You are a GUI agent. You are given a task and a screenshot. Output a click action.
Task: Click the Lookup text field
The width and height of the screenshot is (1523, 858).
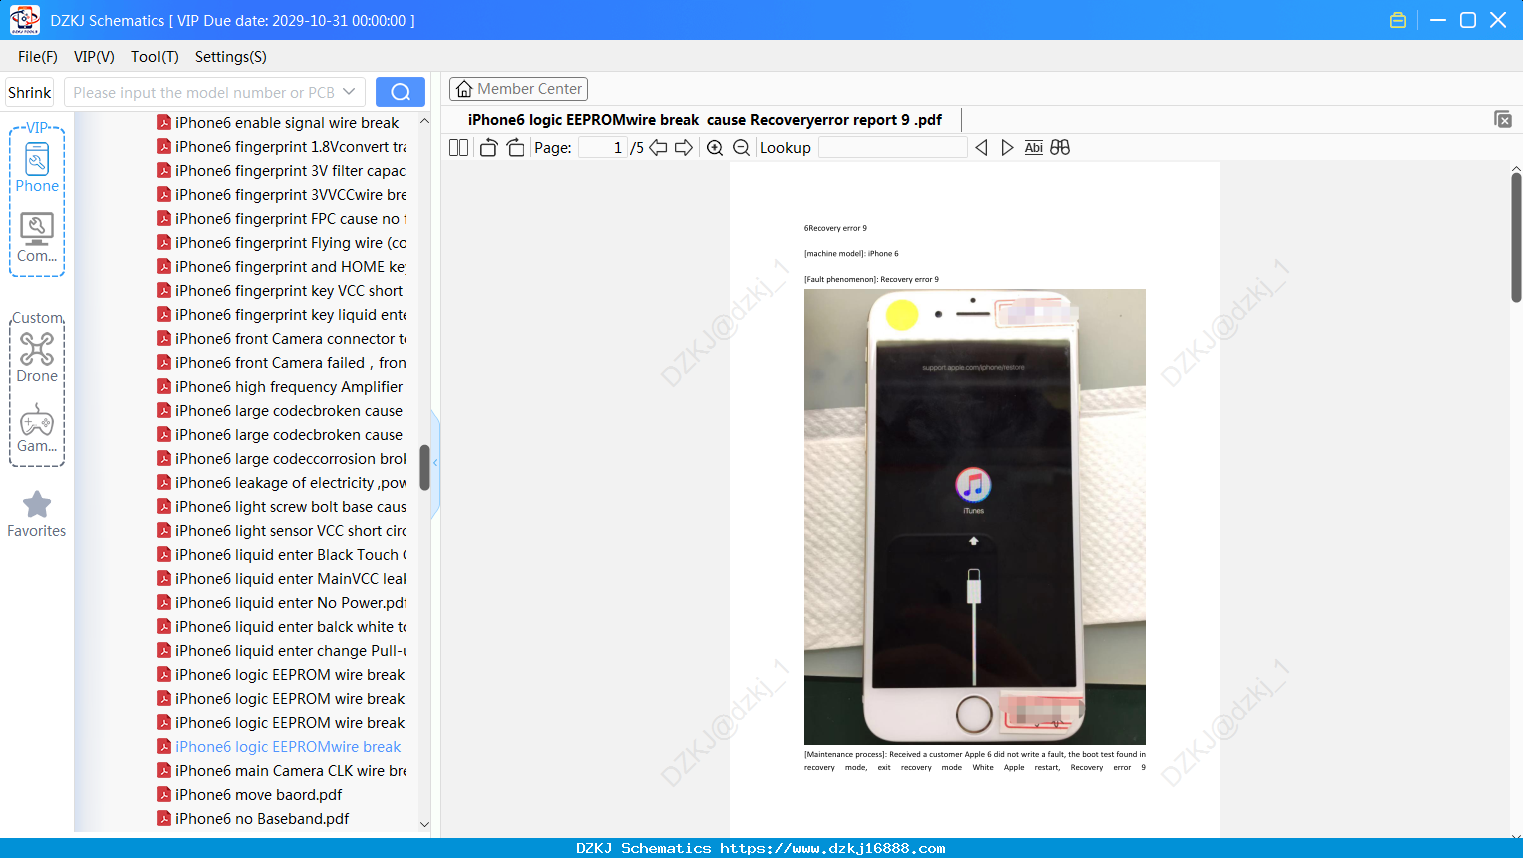[893, 148]
